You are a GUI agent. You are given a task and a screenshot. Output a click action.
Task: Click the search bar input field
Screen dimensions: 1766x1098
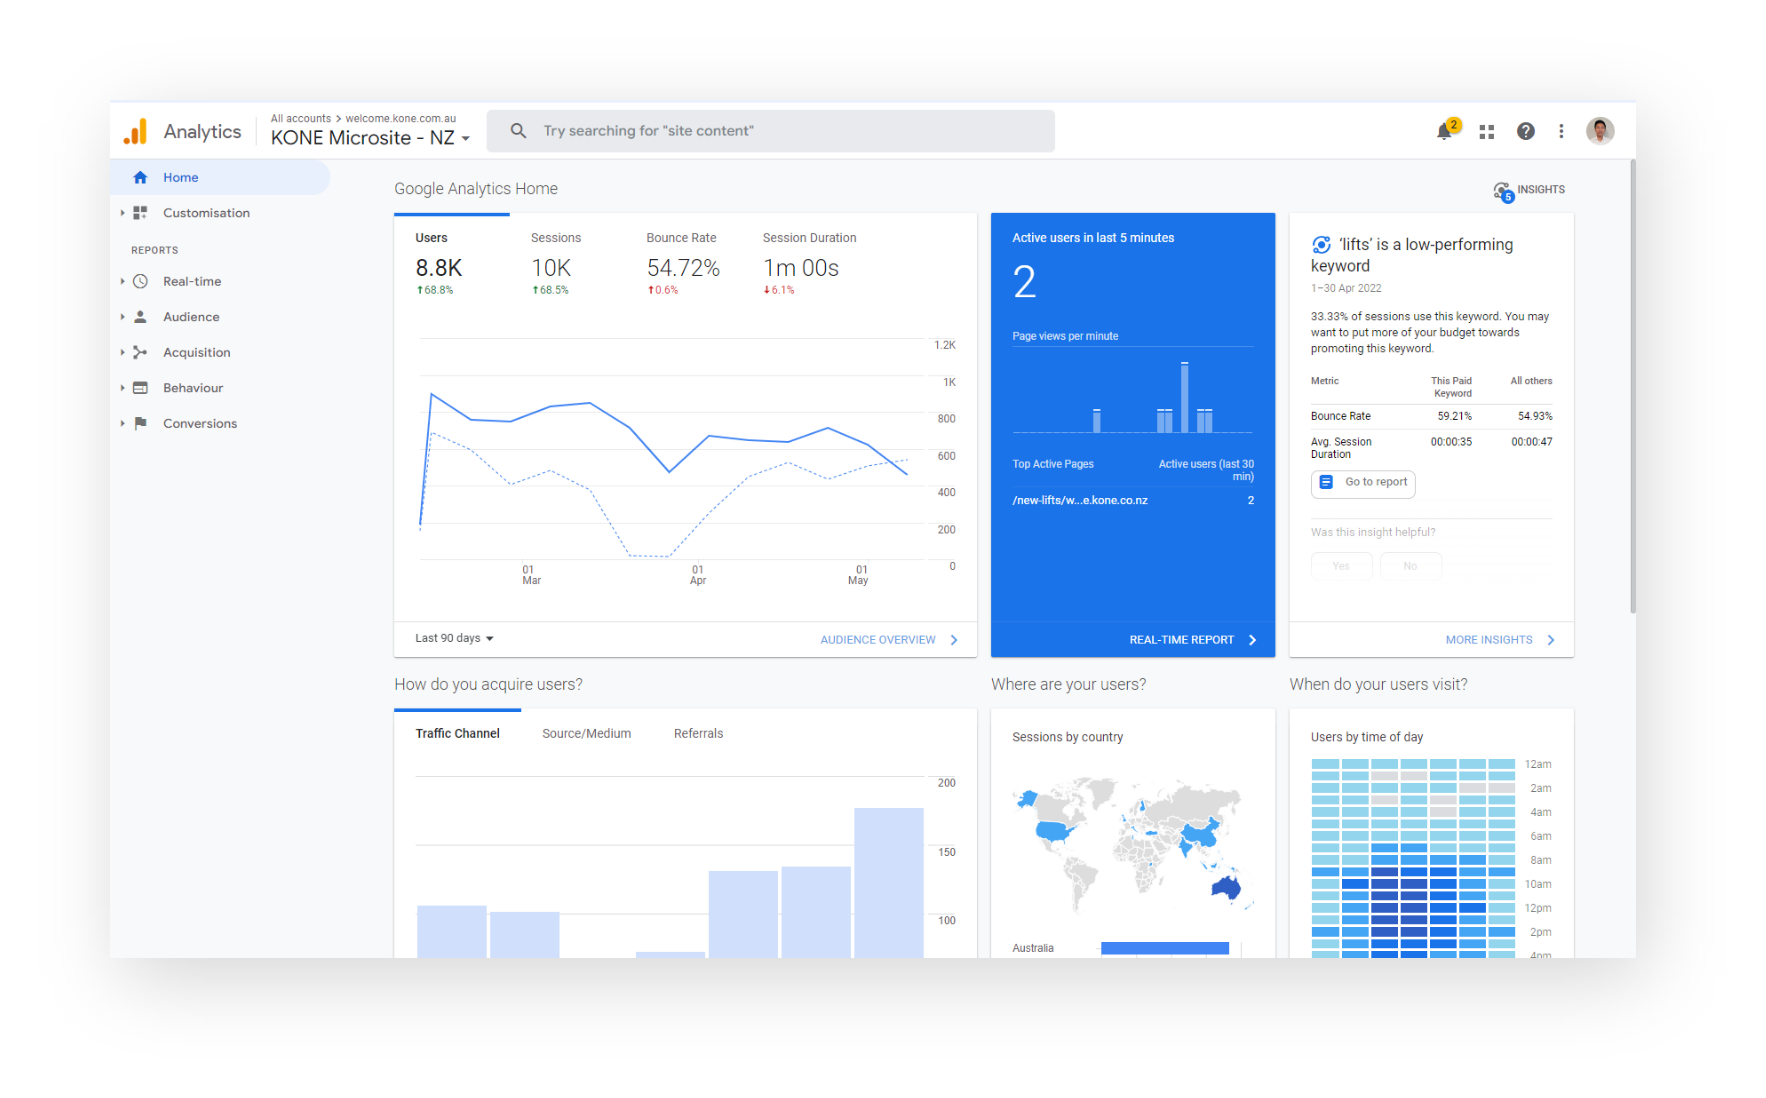click(770, 131)
